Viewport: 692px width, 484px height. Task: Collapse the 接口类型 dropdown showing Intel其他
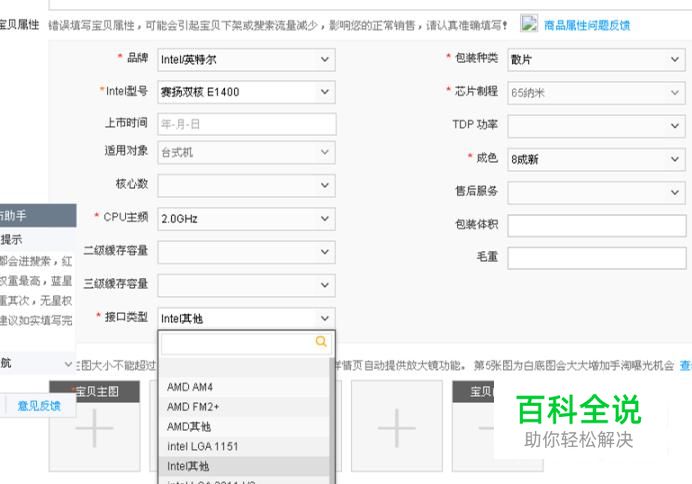click(x=246, y=318)
